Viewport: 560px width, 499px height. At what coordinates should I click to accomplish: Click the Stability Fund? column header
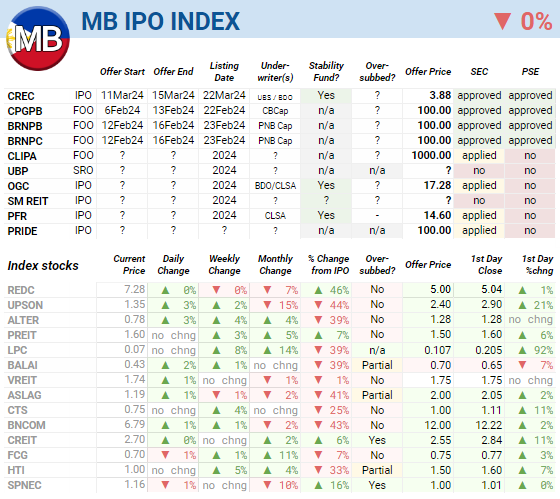326,71
